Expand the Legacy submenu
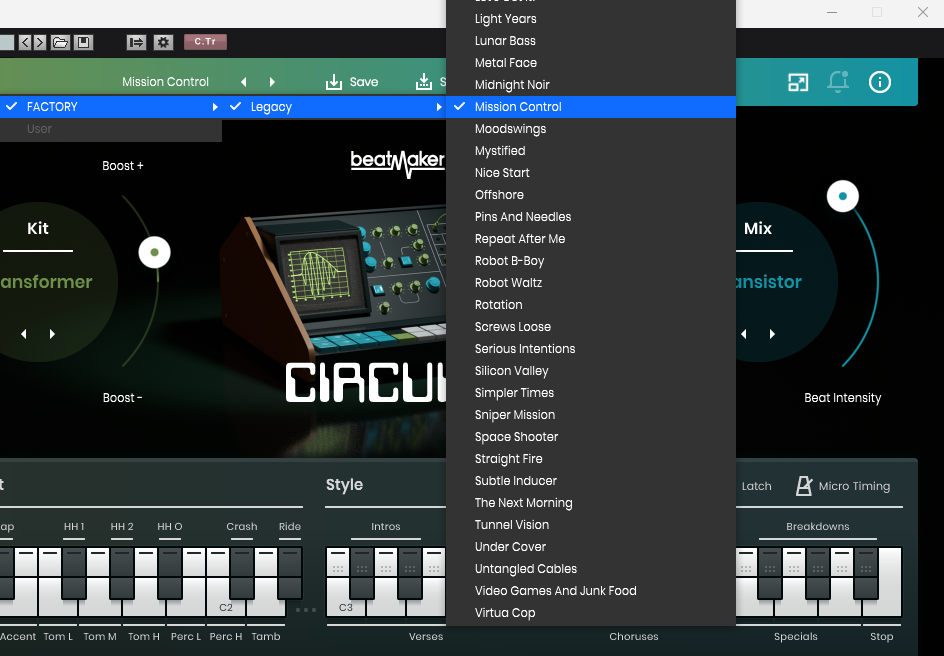 (x=334, y=107)
